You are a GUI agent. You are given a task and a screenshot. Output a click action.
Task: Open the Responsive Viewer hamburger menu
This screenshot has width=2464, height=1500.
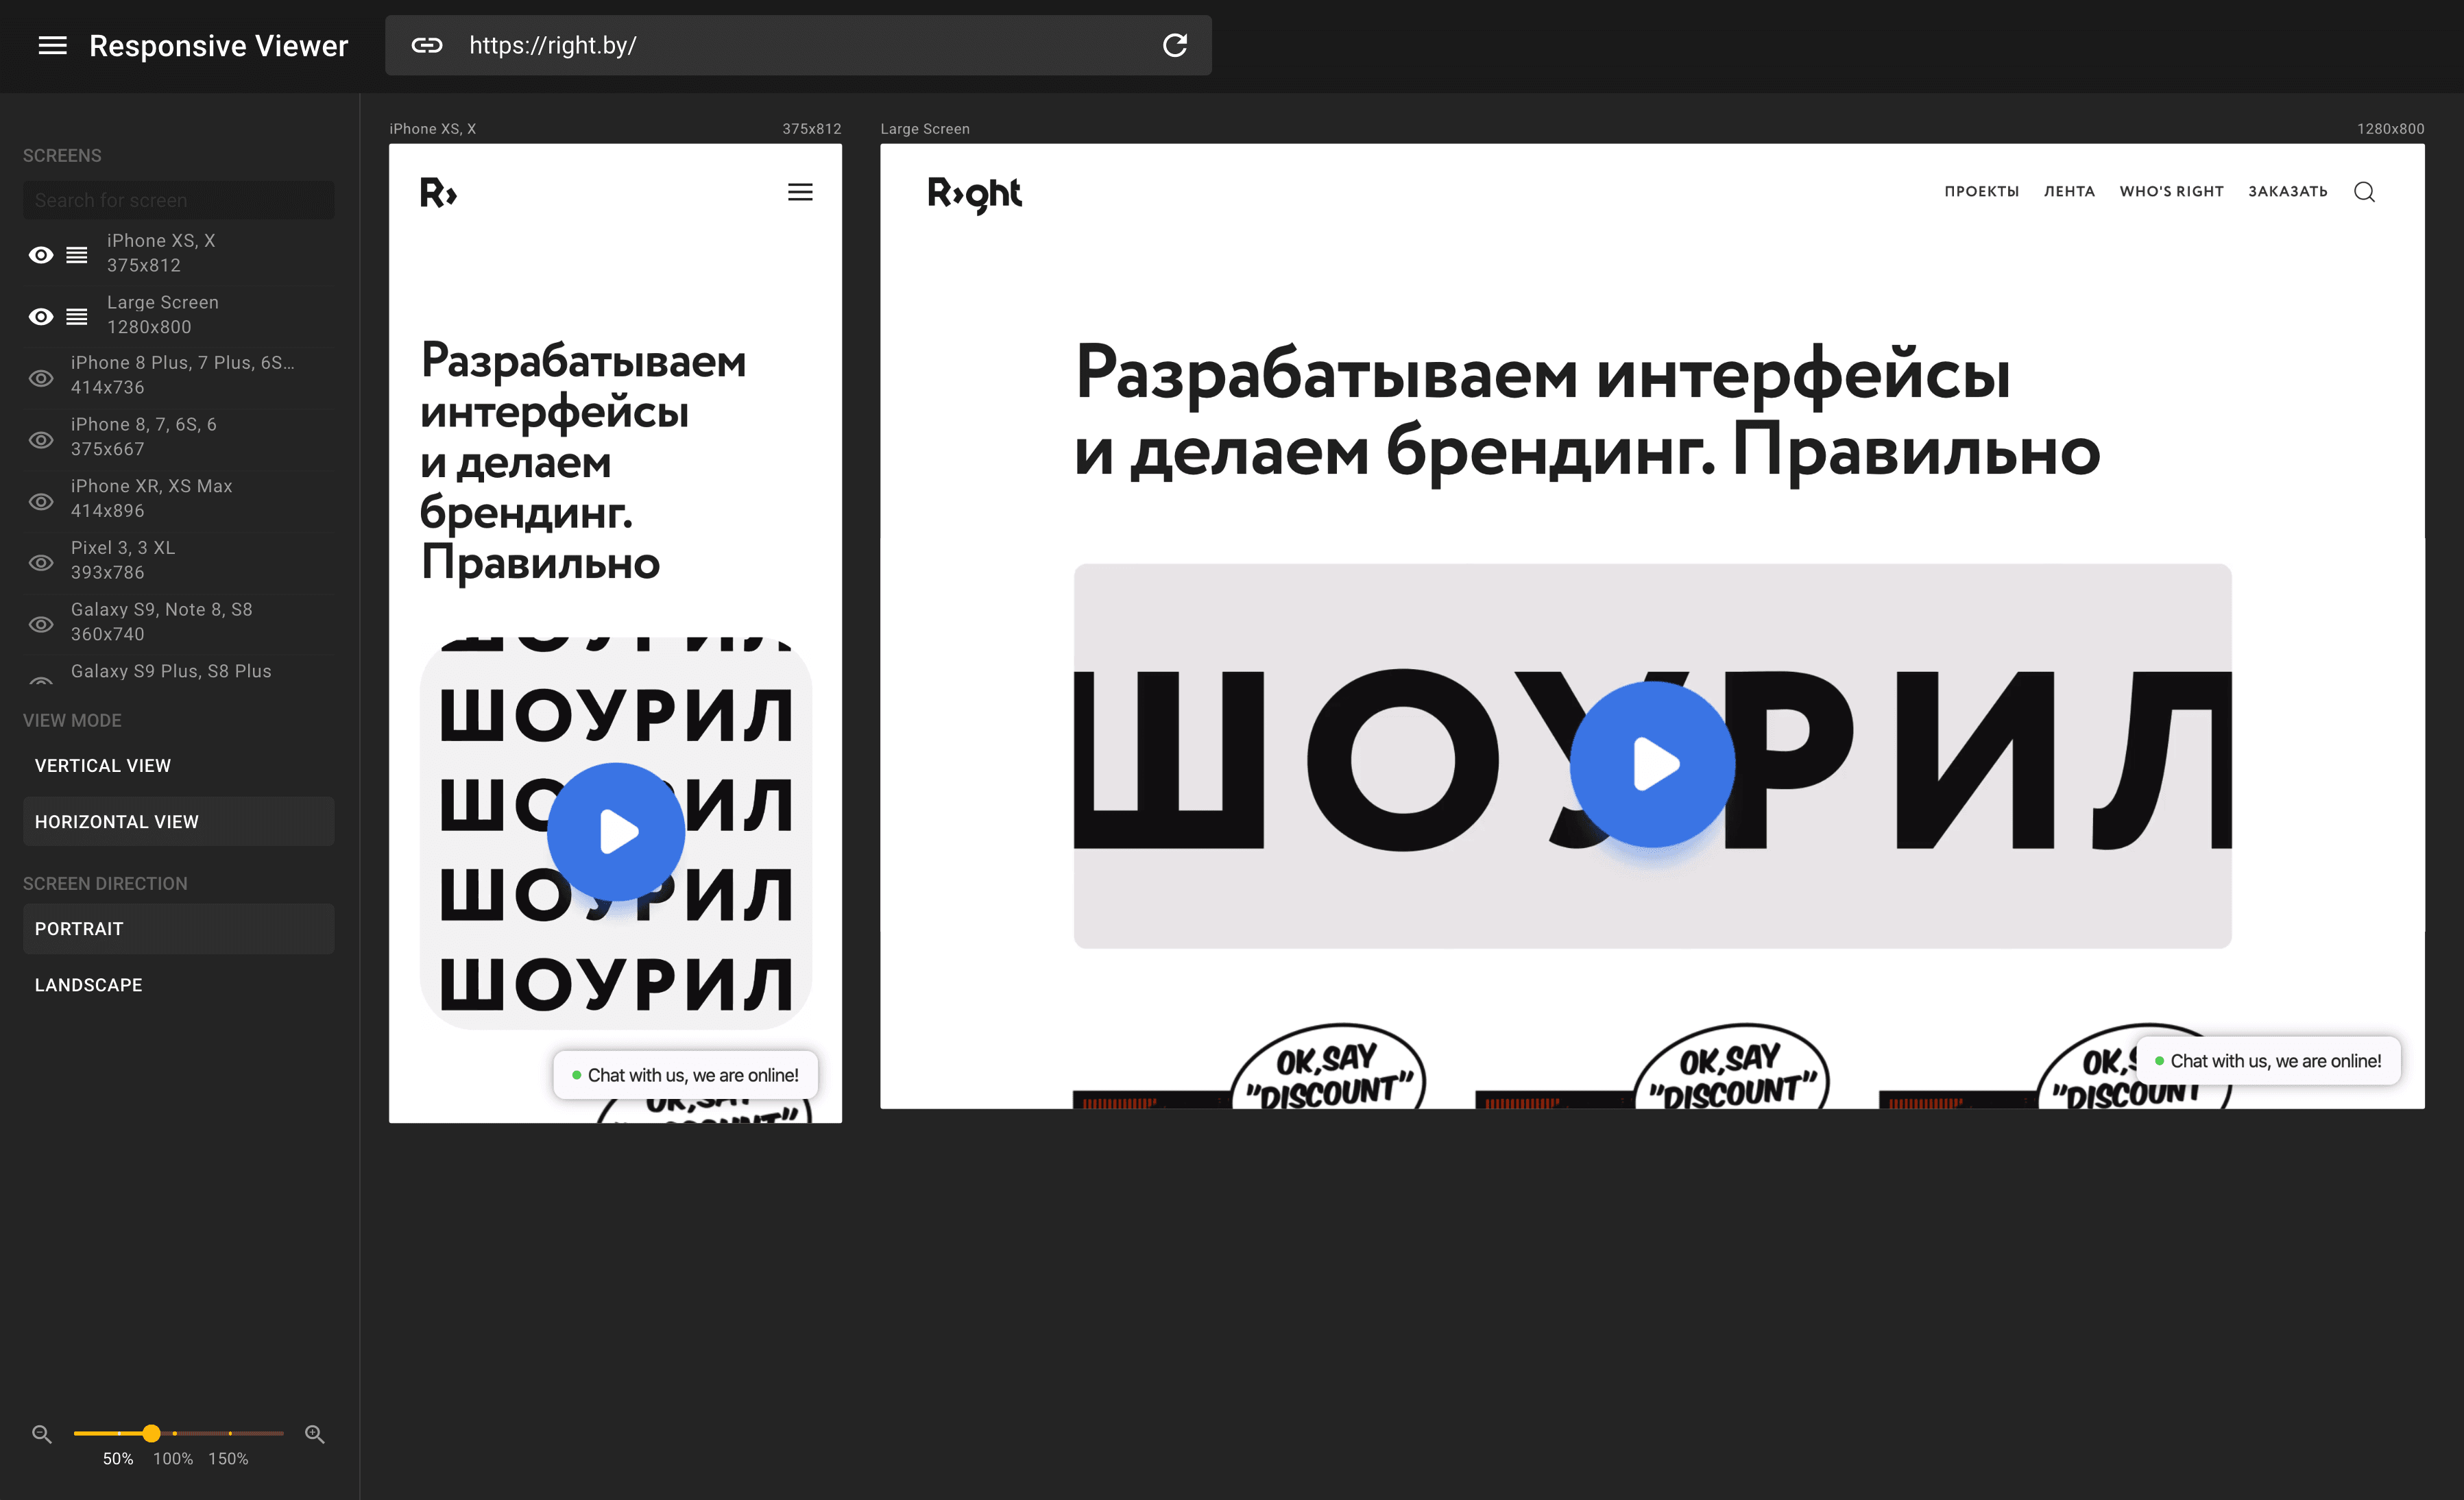(52, 45)
